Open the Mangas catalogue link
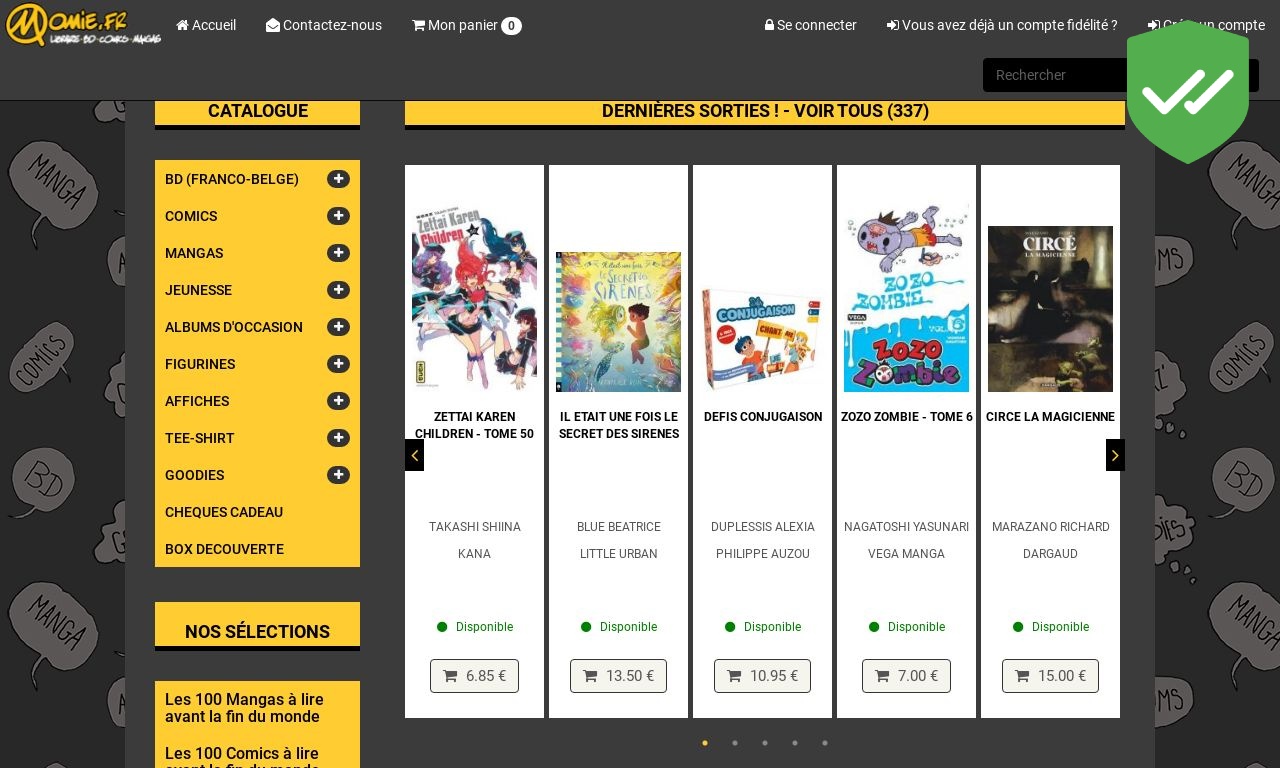Viewport: 1280px width, 768px height. pyautogui.click(x=194, y=253)
